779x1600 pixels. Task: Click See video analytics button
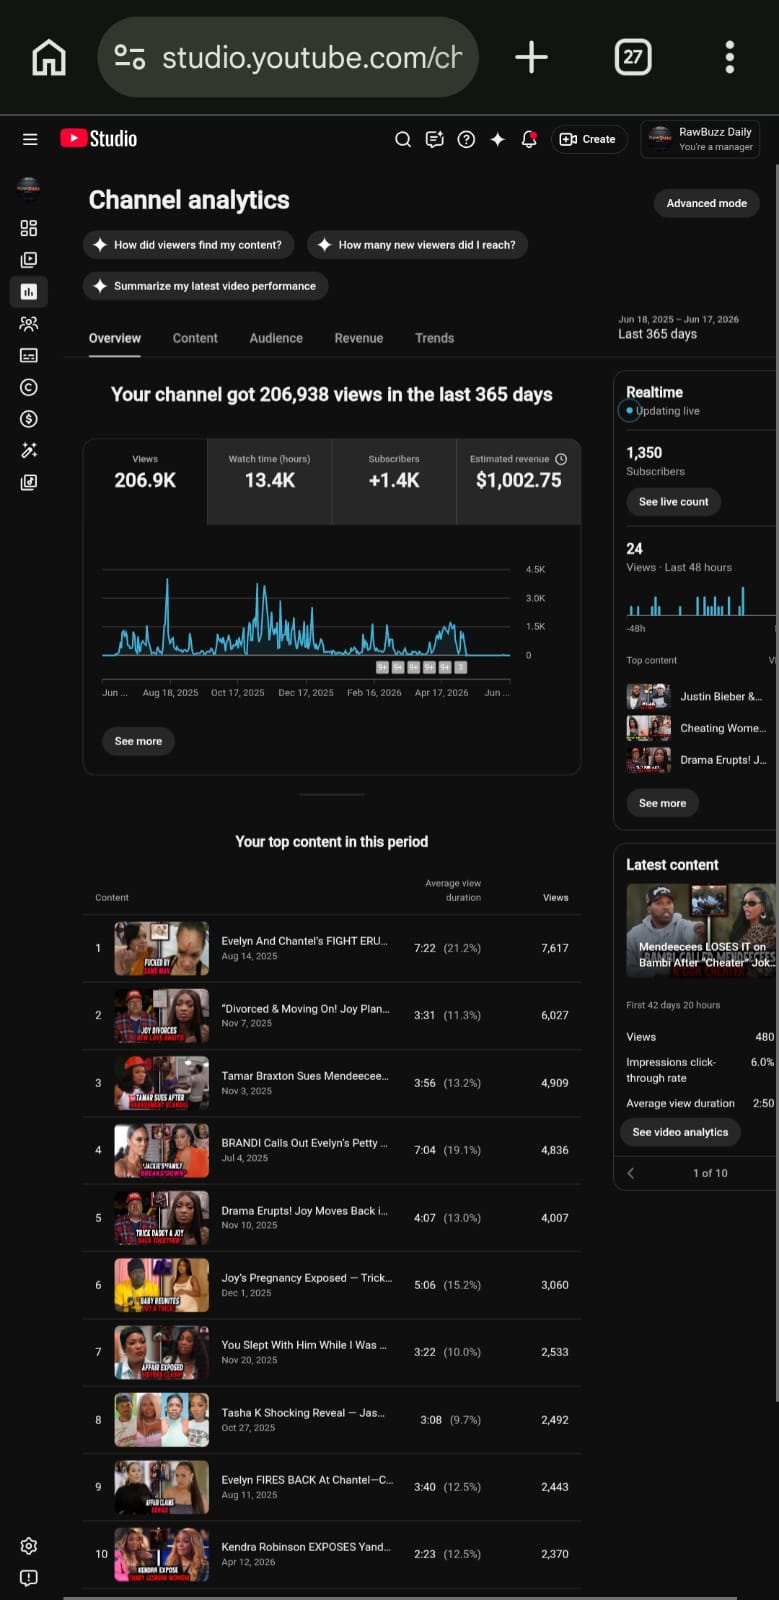(x=680, y=1132)
